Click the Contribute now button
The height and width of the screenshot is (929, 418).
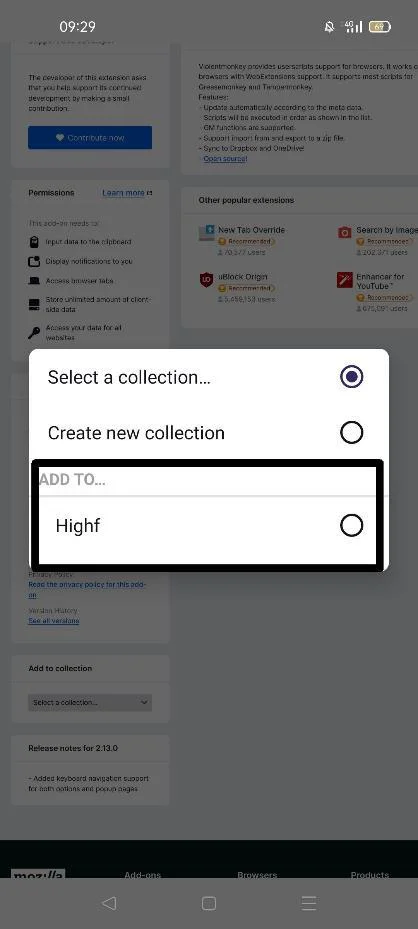point(90,137)
